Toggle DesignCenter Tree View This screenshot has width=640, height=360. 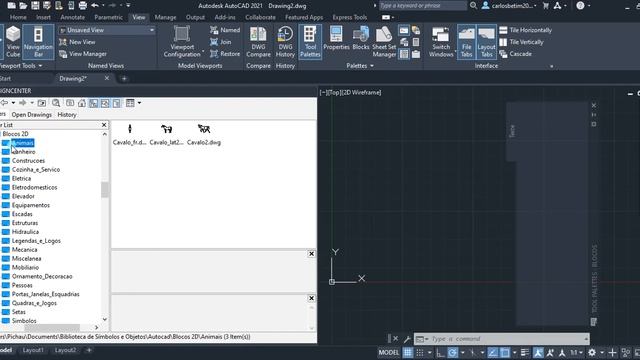point(93,103)
